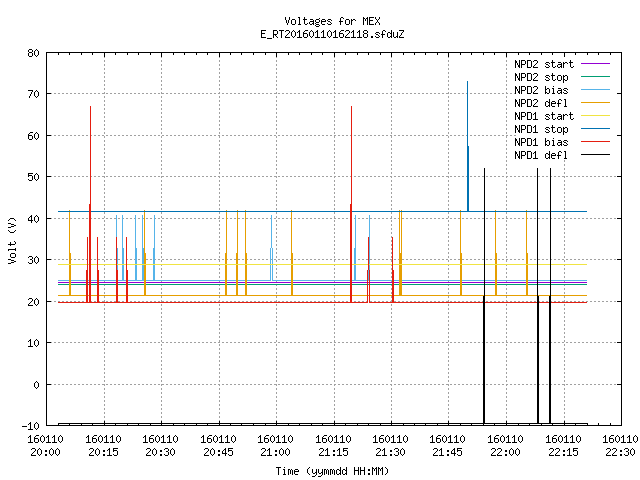Click the y-axis tick label 70
The width and height of the screenshot is (640, 480).
pyautogui.click(x=33, y=94)
